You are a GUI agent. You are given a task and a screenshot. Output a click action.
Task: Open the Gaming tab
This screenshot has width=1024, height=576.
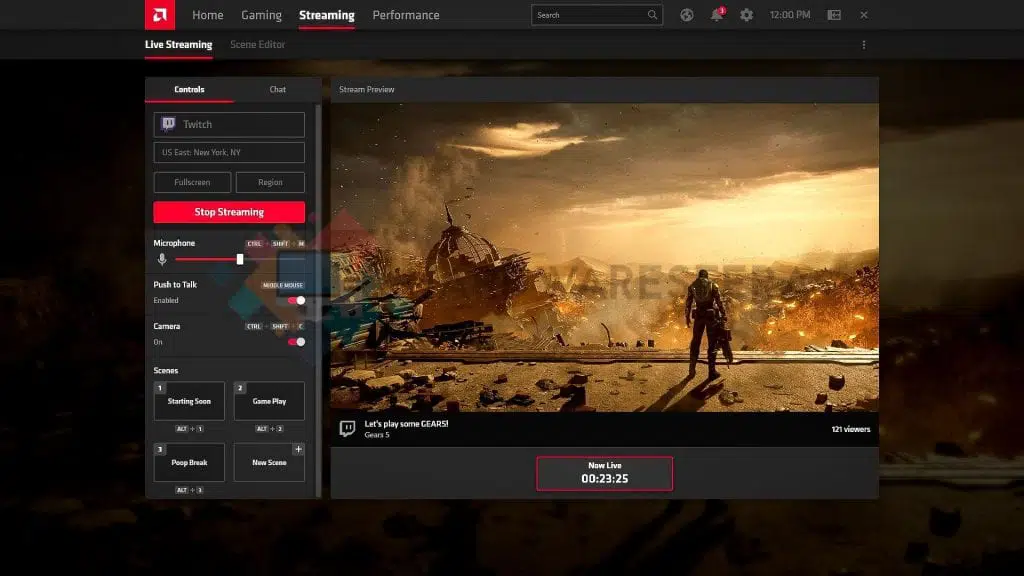tap(261, 15)
